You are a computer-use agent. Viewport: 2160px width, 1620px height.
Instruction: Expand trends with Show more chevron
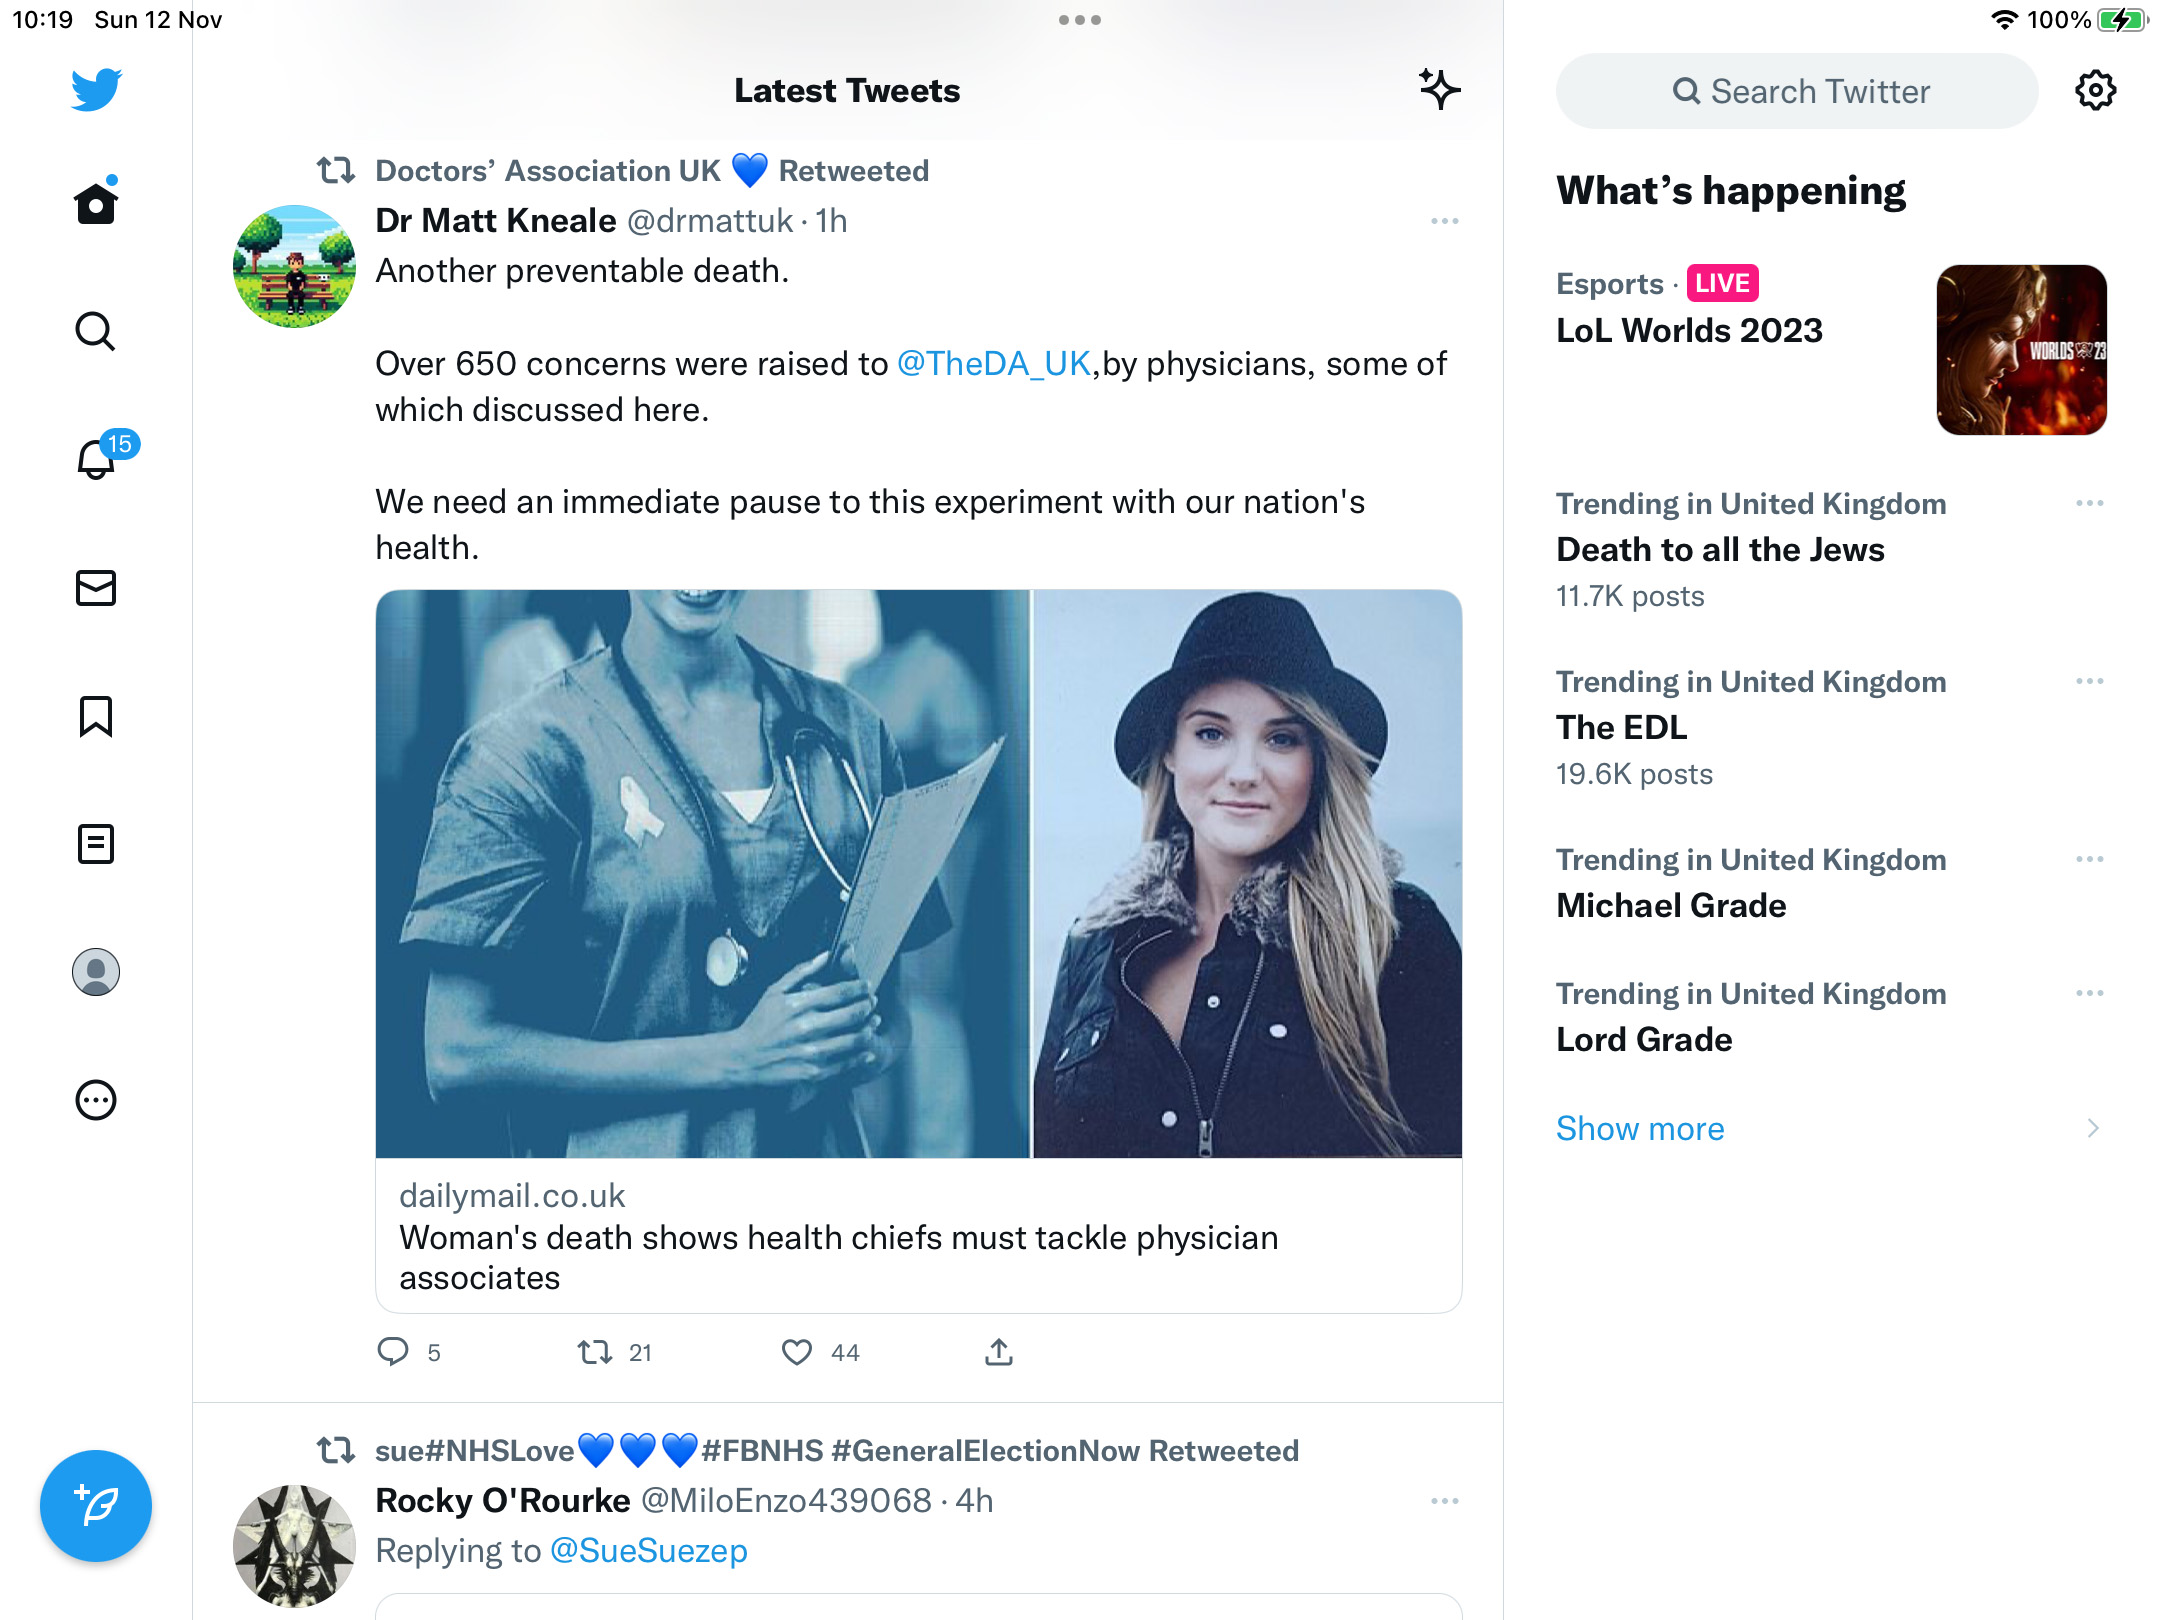pyautogui.click(x=2093, y=1128)
